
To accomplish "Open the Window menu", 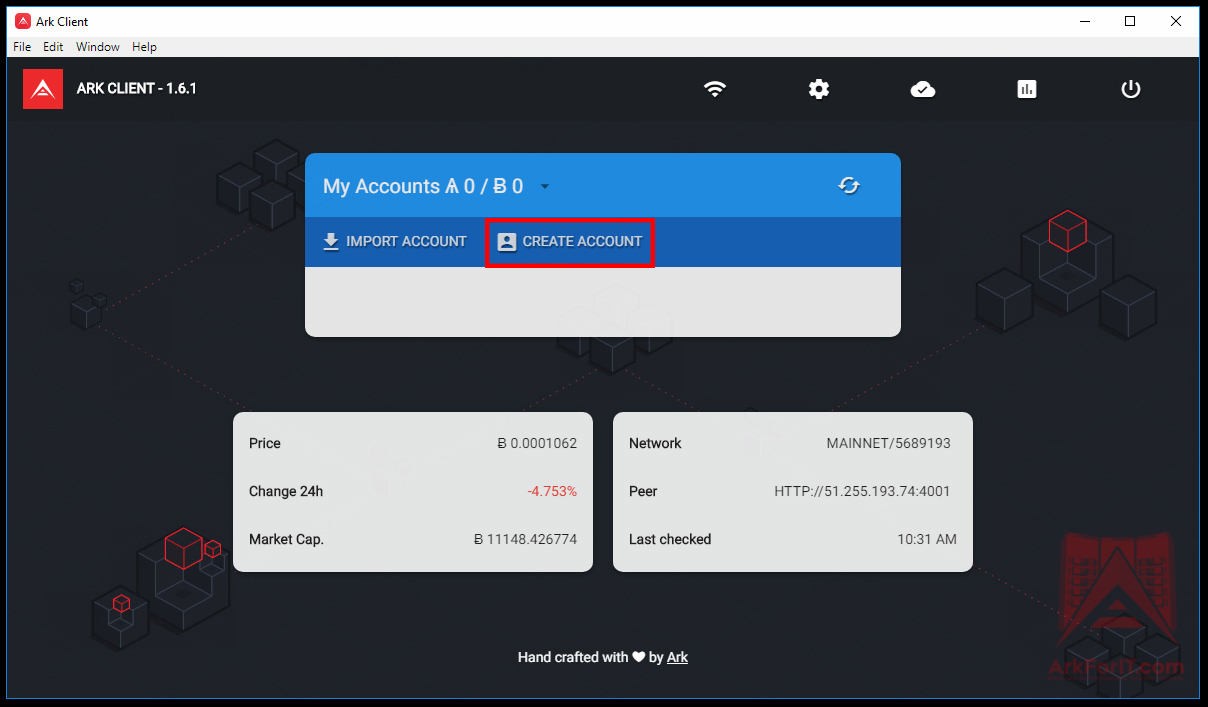I will 98,47.
